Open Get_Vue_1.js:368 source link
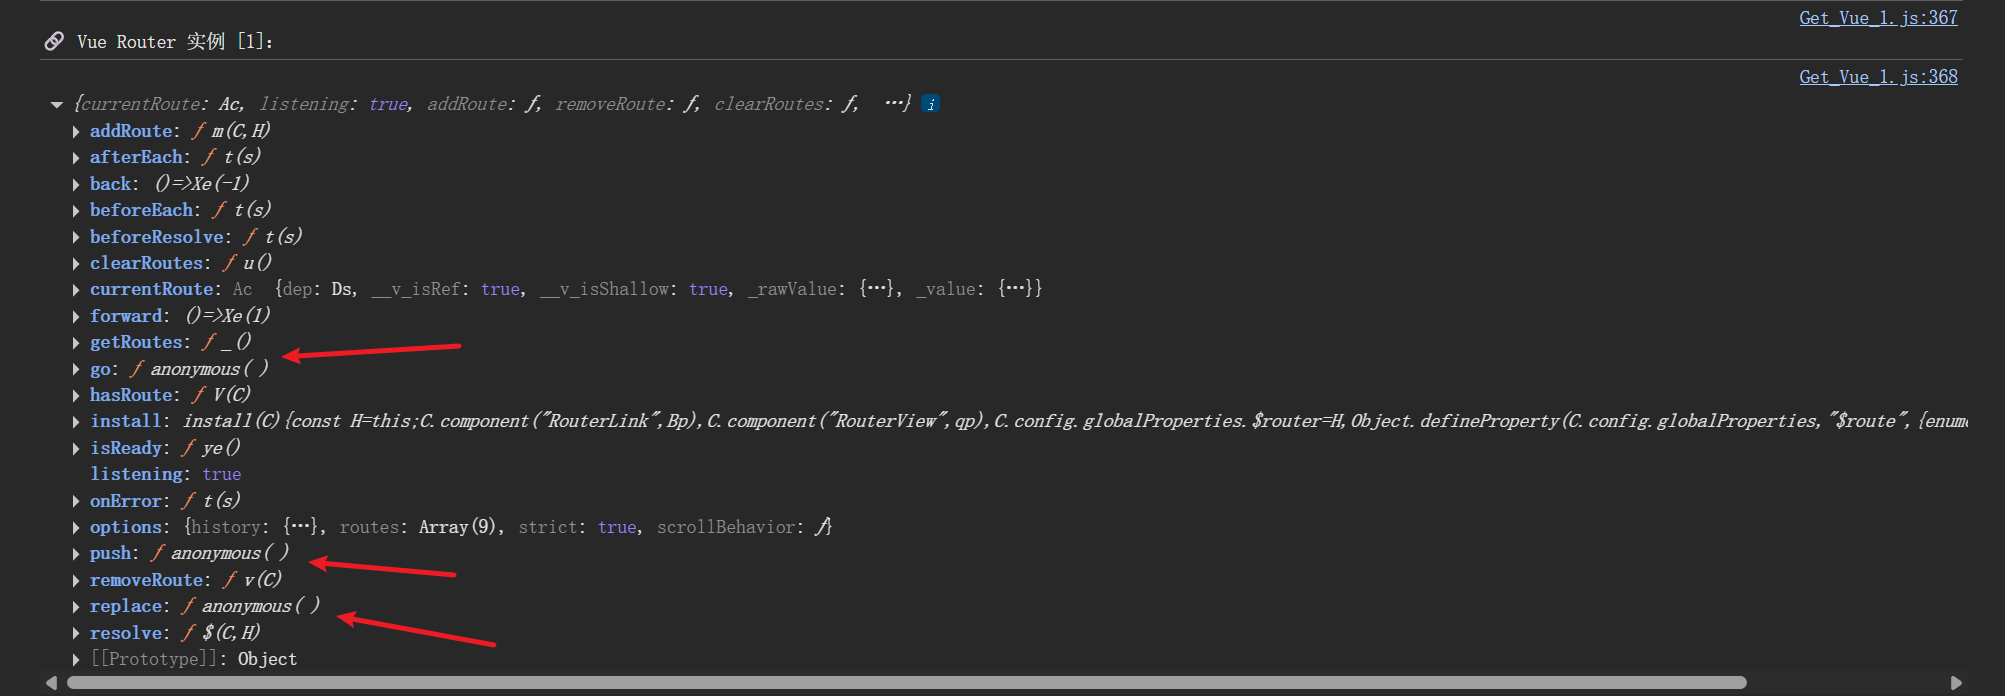 [x=1878, y=77]
